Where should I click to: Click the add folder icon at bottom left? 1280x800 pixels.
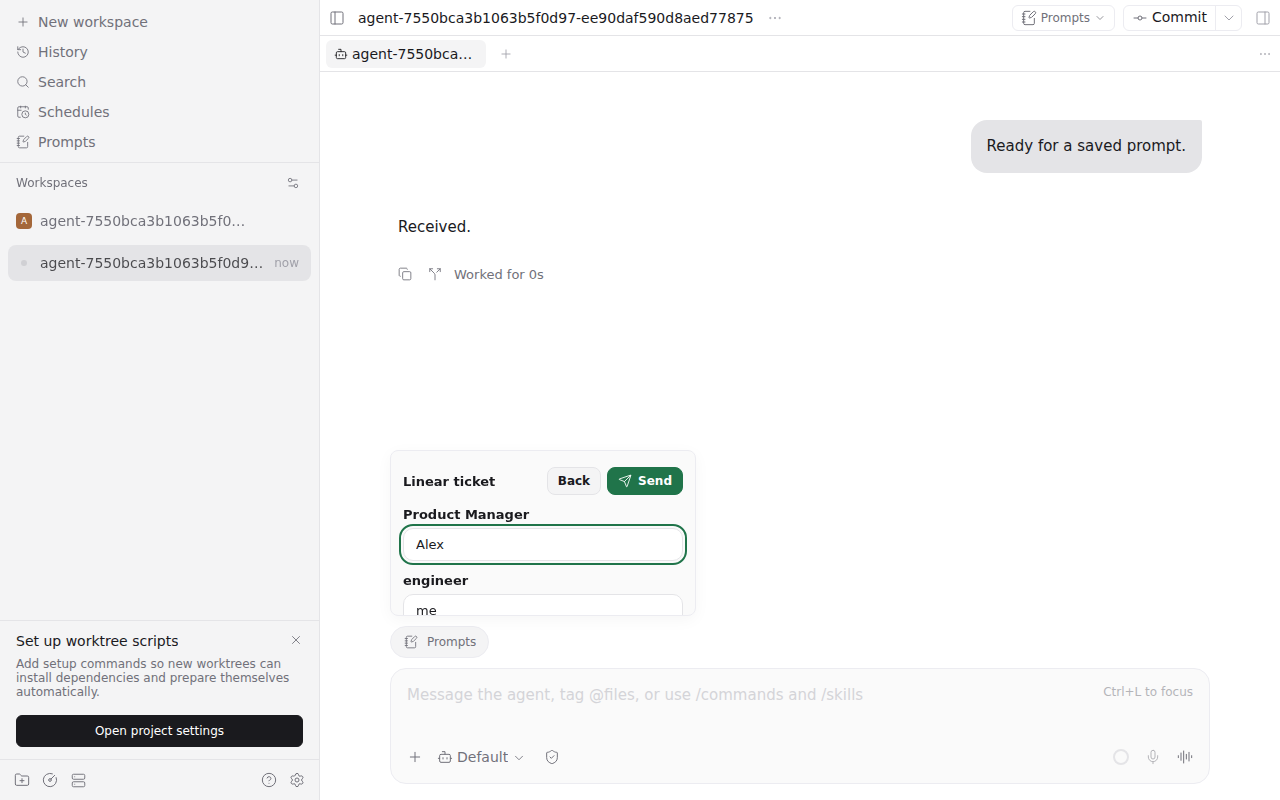coord(22,780)
